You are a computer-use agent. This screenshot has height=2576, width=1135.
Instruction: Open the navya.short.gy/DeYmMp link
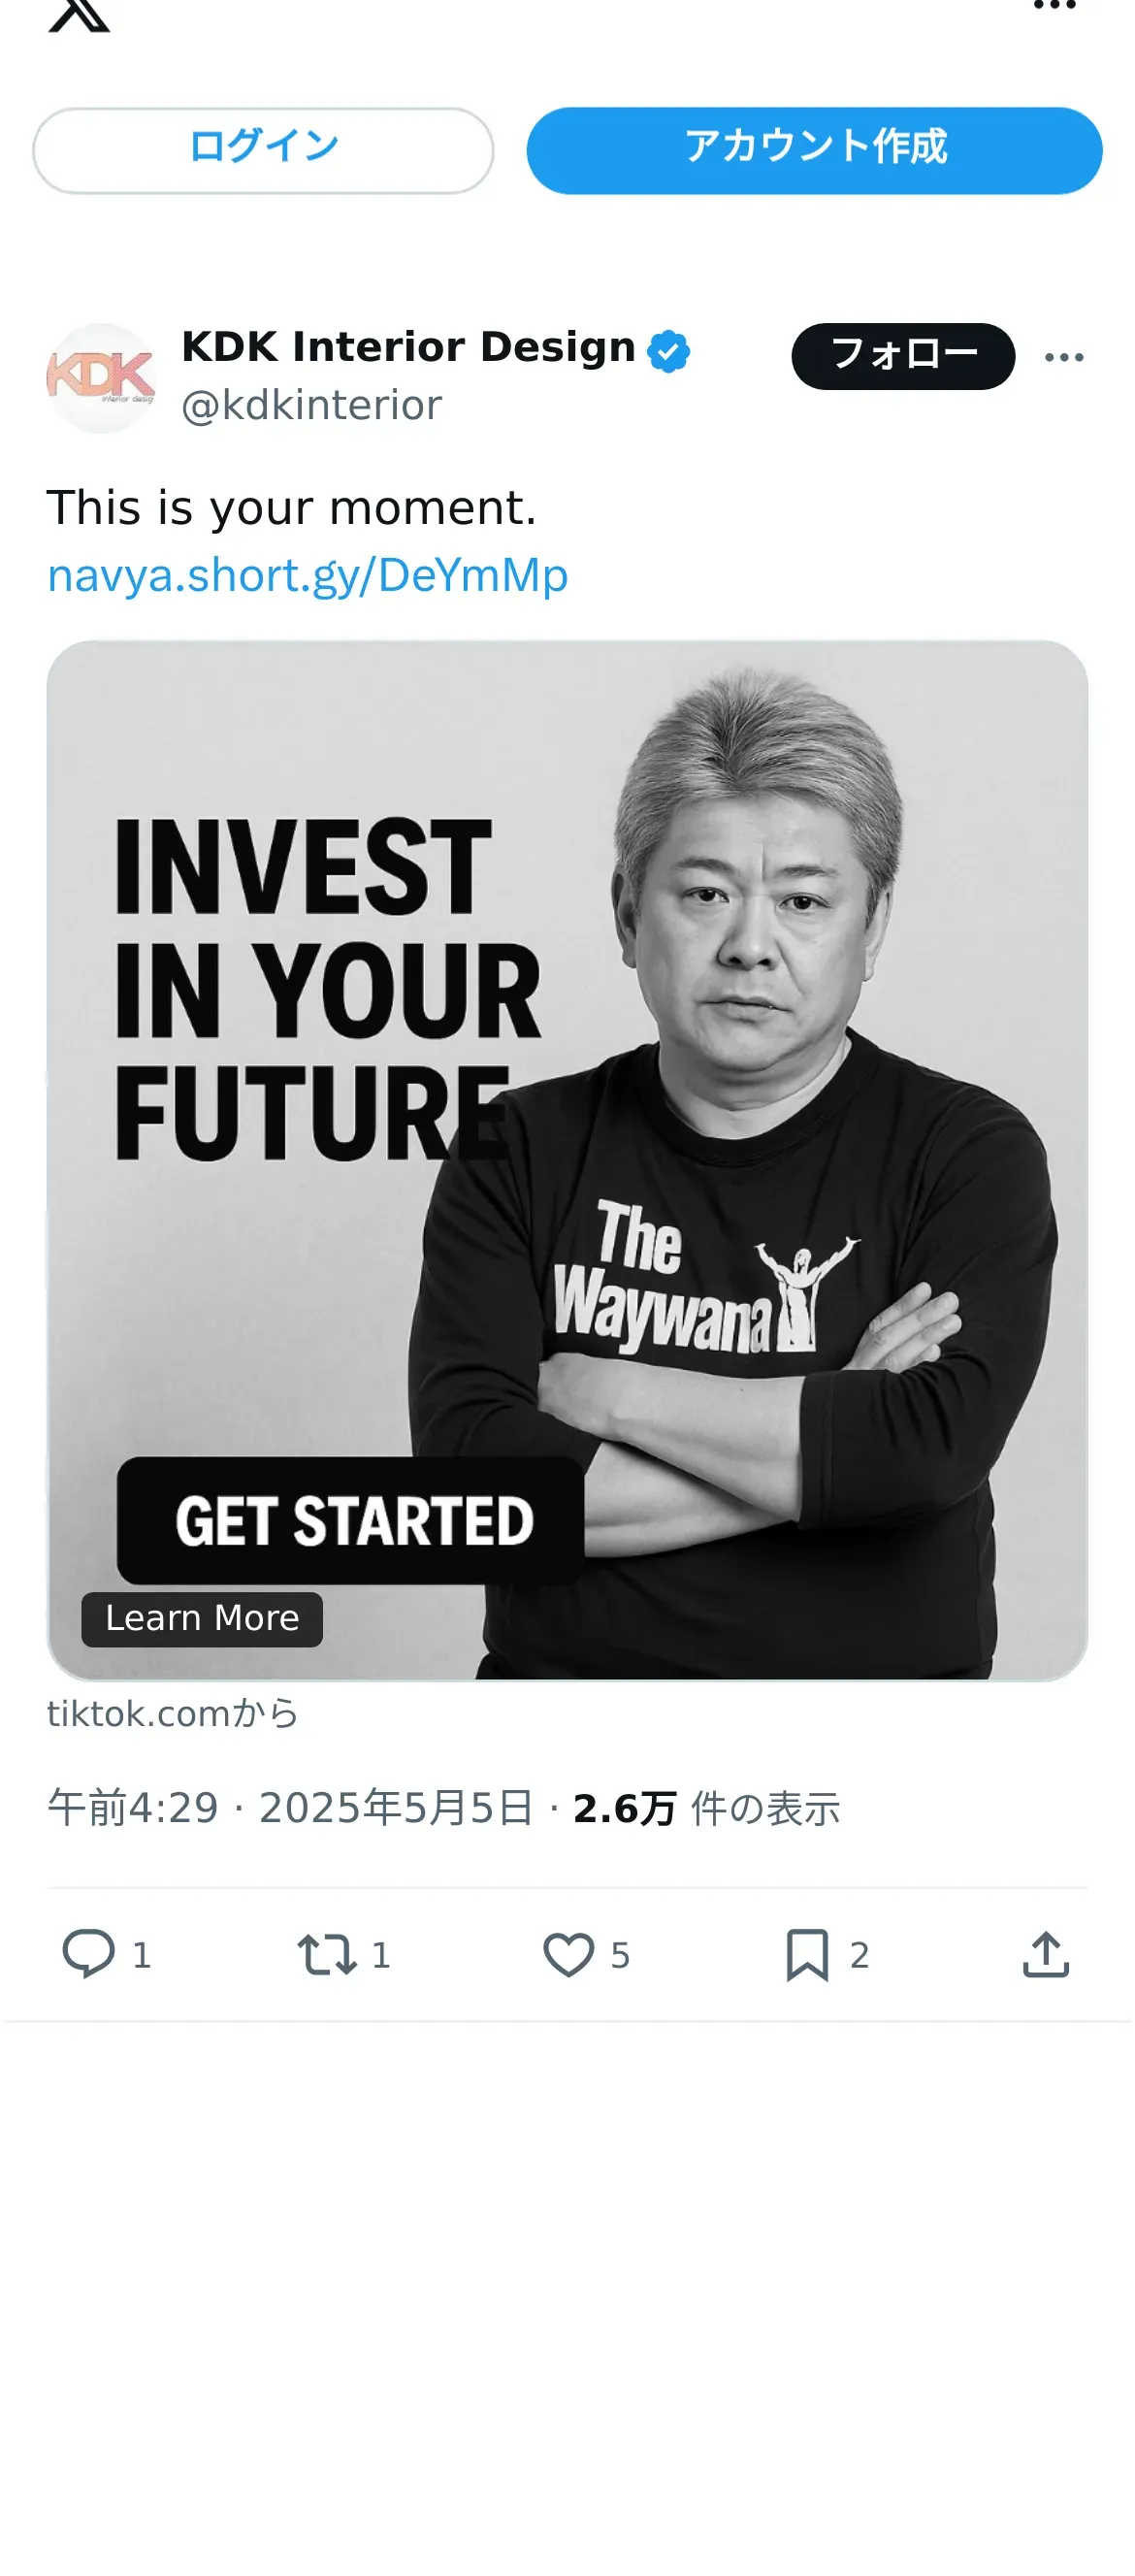[308, 575]
